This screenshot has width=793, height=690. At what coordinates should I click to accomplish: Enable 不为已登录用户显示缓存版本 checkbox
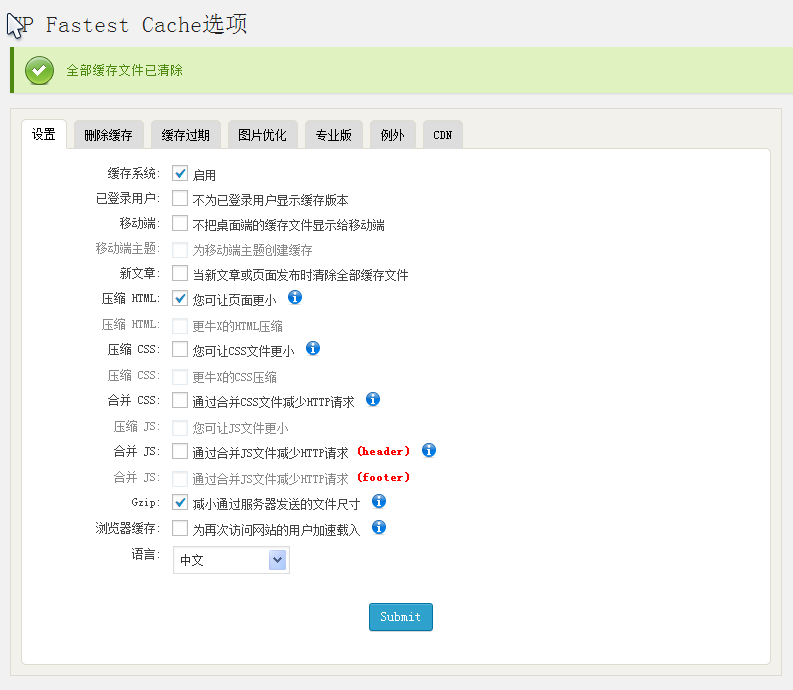point(180,198)
